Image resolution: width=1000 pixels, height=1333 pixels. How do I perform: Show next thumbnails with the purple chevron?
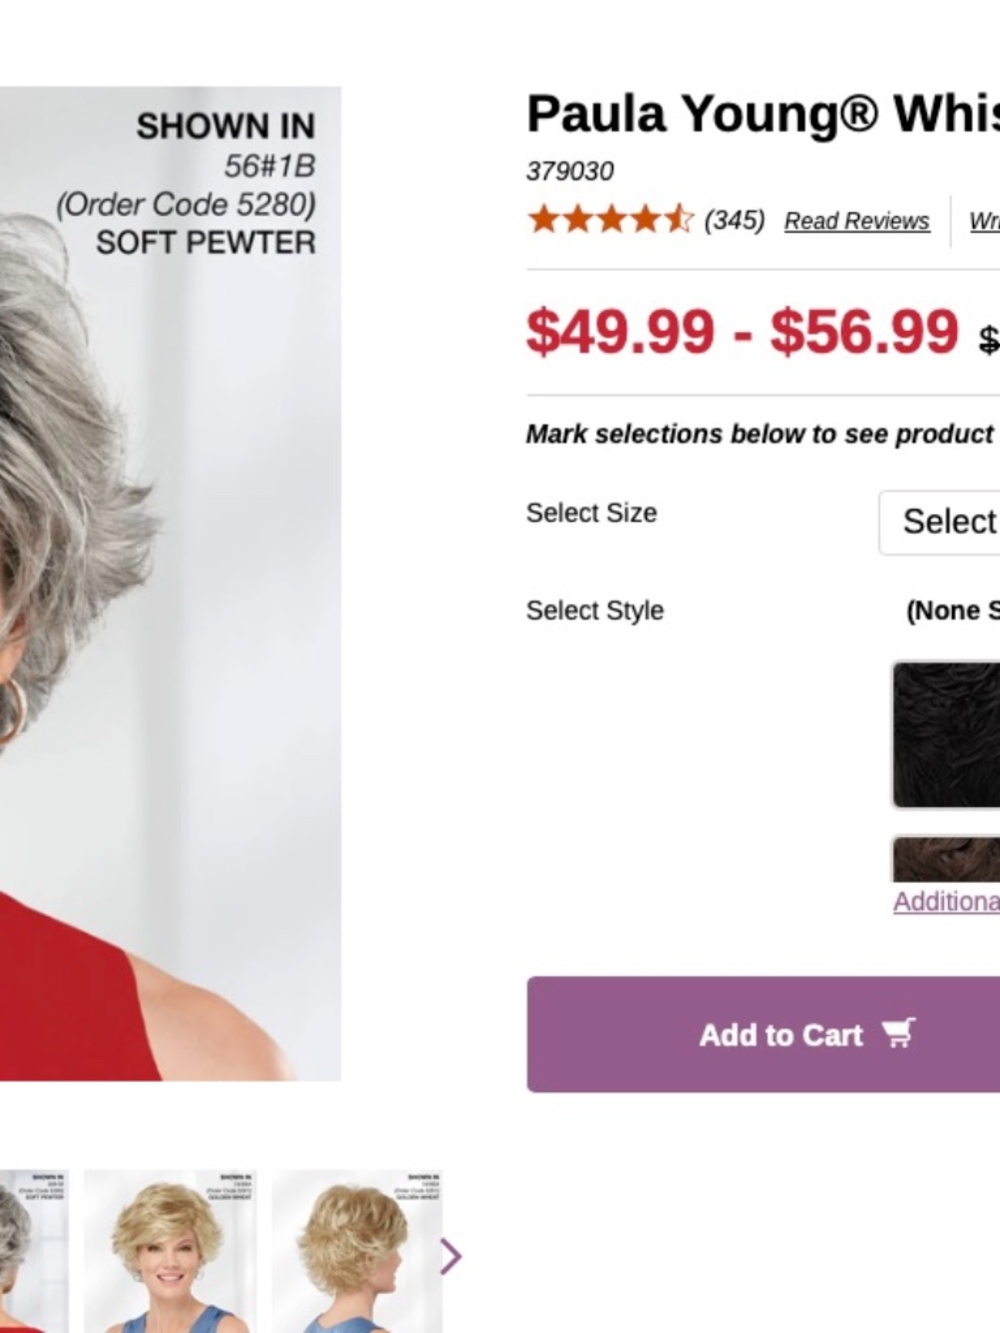(451, 1256)
